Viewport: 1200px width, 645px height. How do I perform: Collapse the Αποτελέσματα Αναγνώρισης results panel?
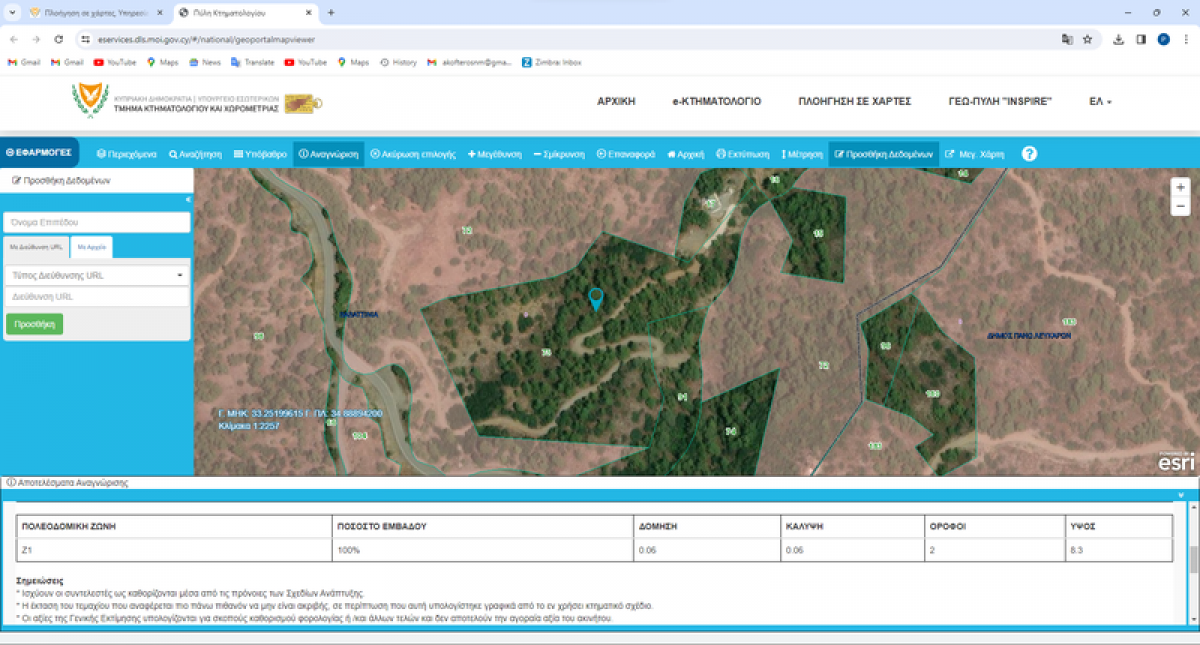tap(1182, 494)
